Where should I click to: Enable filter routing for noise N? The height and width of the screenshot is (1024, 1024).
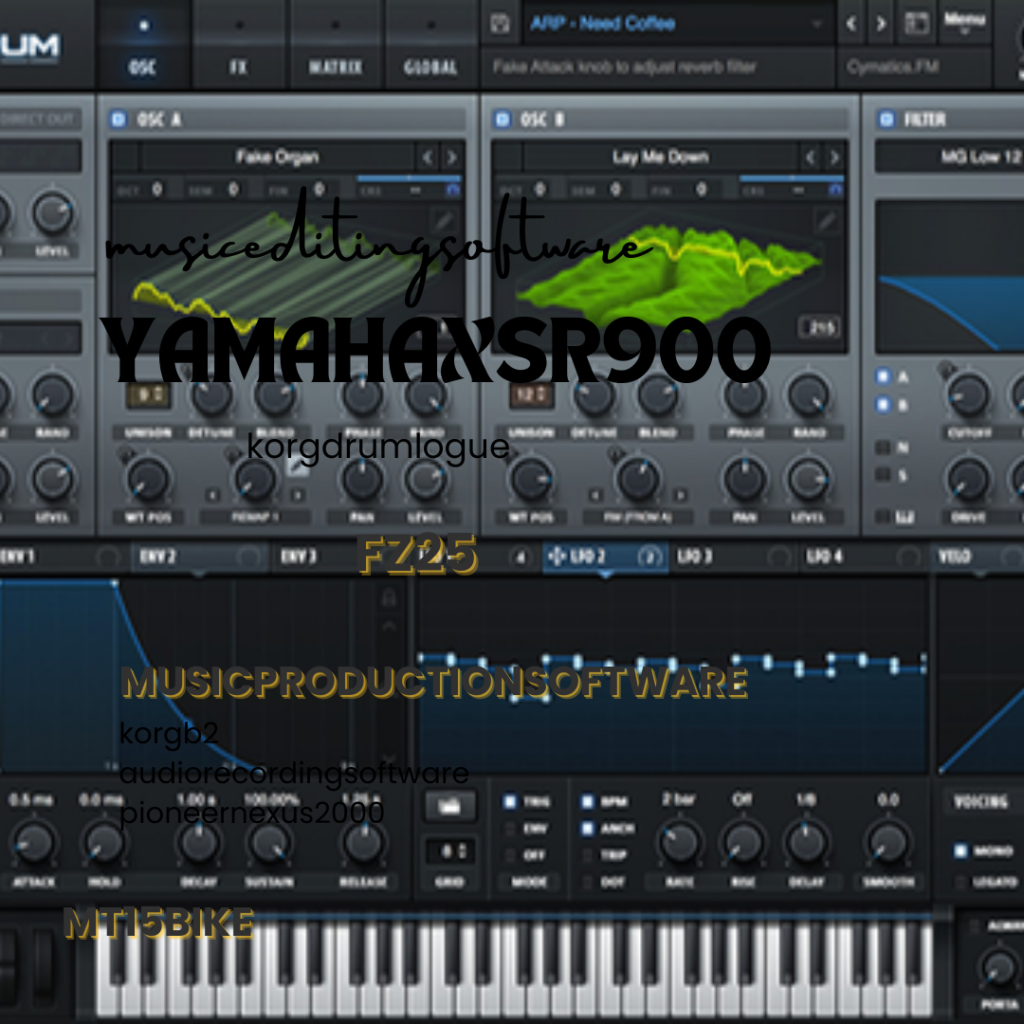tap(883, 447)
